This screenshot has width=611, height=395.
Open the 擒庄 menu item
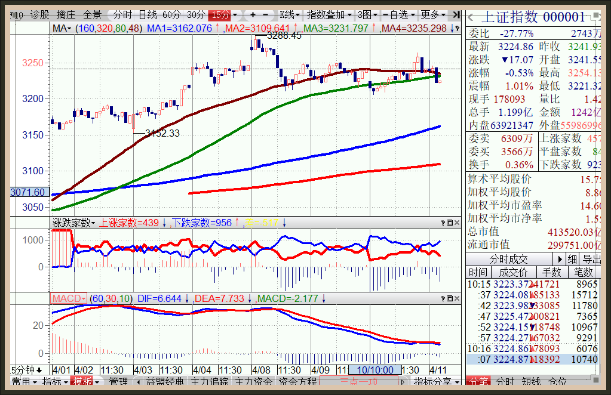coord(65,15)
